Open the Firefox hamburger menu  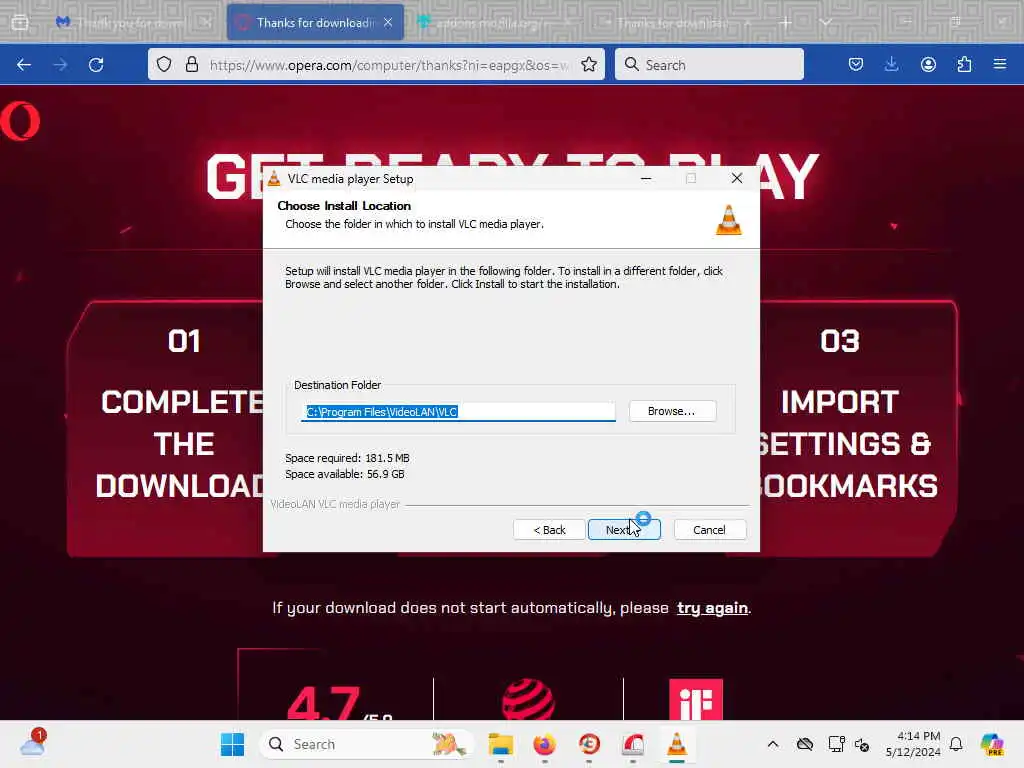pyautogui.click(x=1000, y=64)
